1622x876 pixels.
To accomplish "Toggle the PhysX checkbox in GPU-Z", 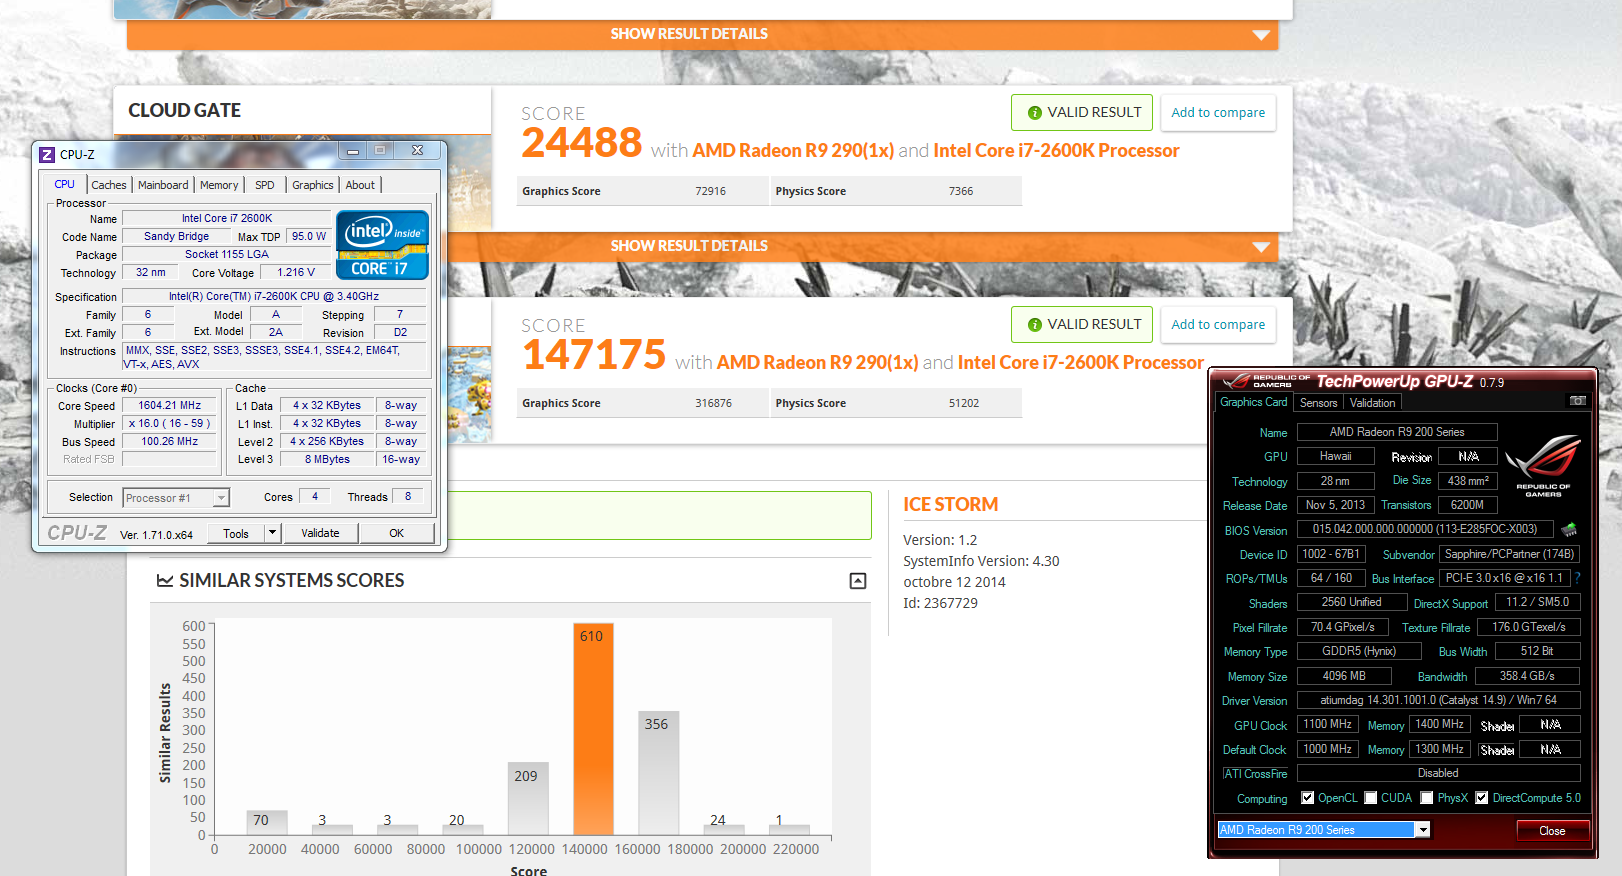I will coord(1427,798).
